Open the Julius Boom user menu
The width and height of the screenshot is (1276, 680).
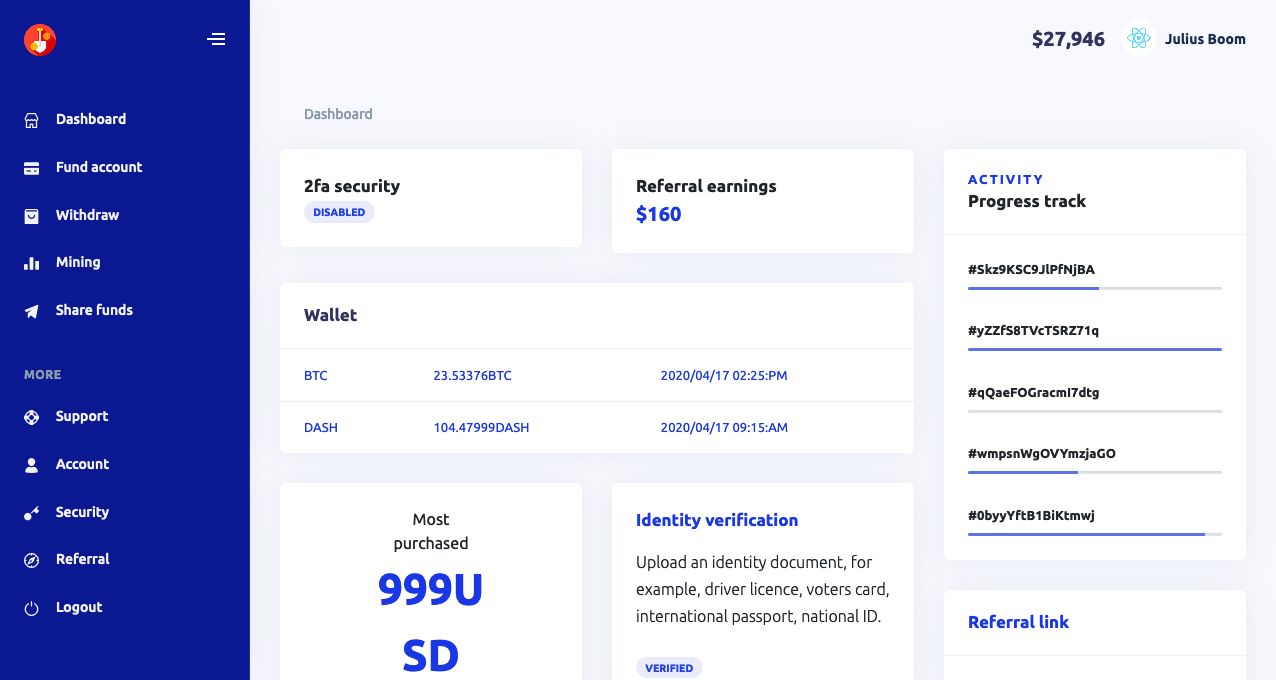pyautogui.click(x=1205, y=39)
